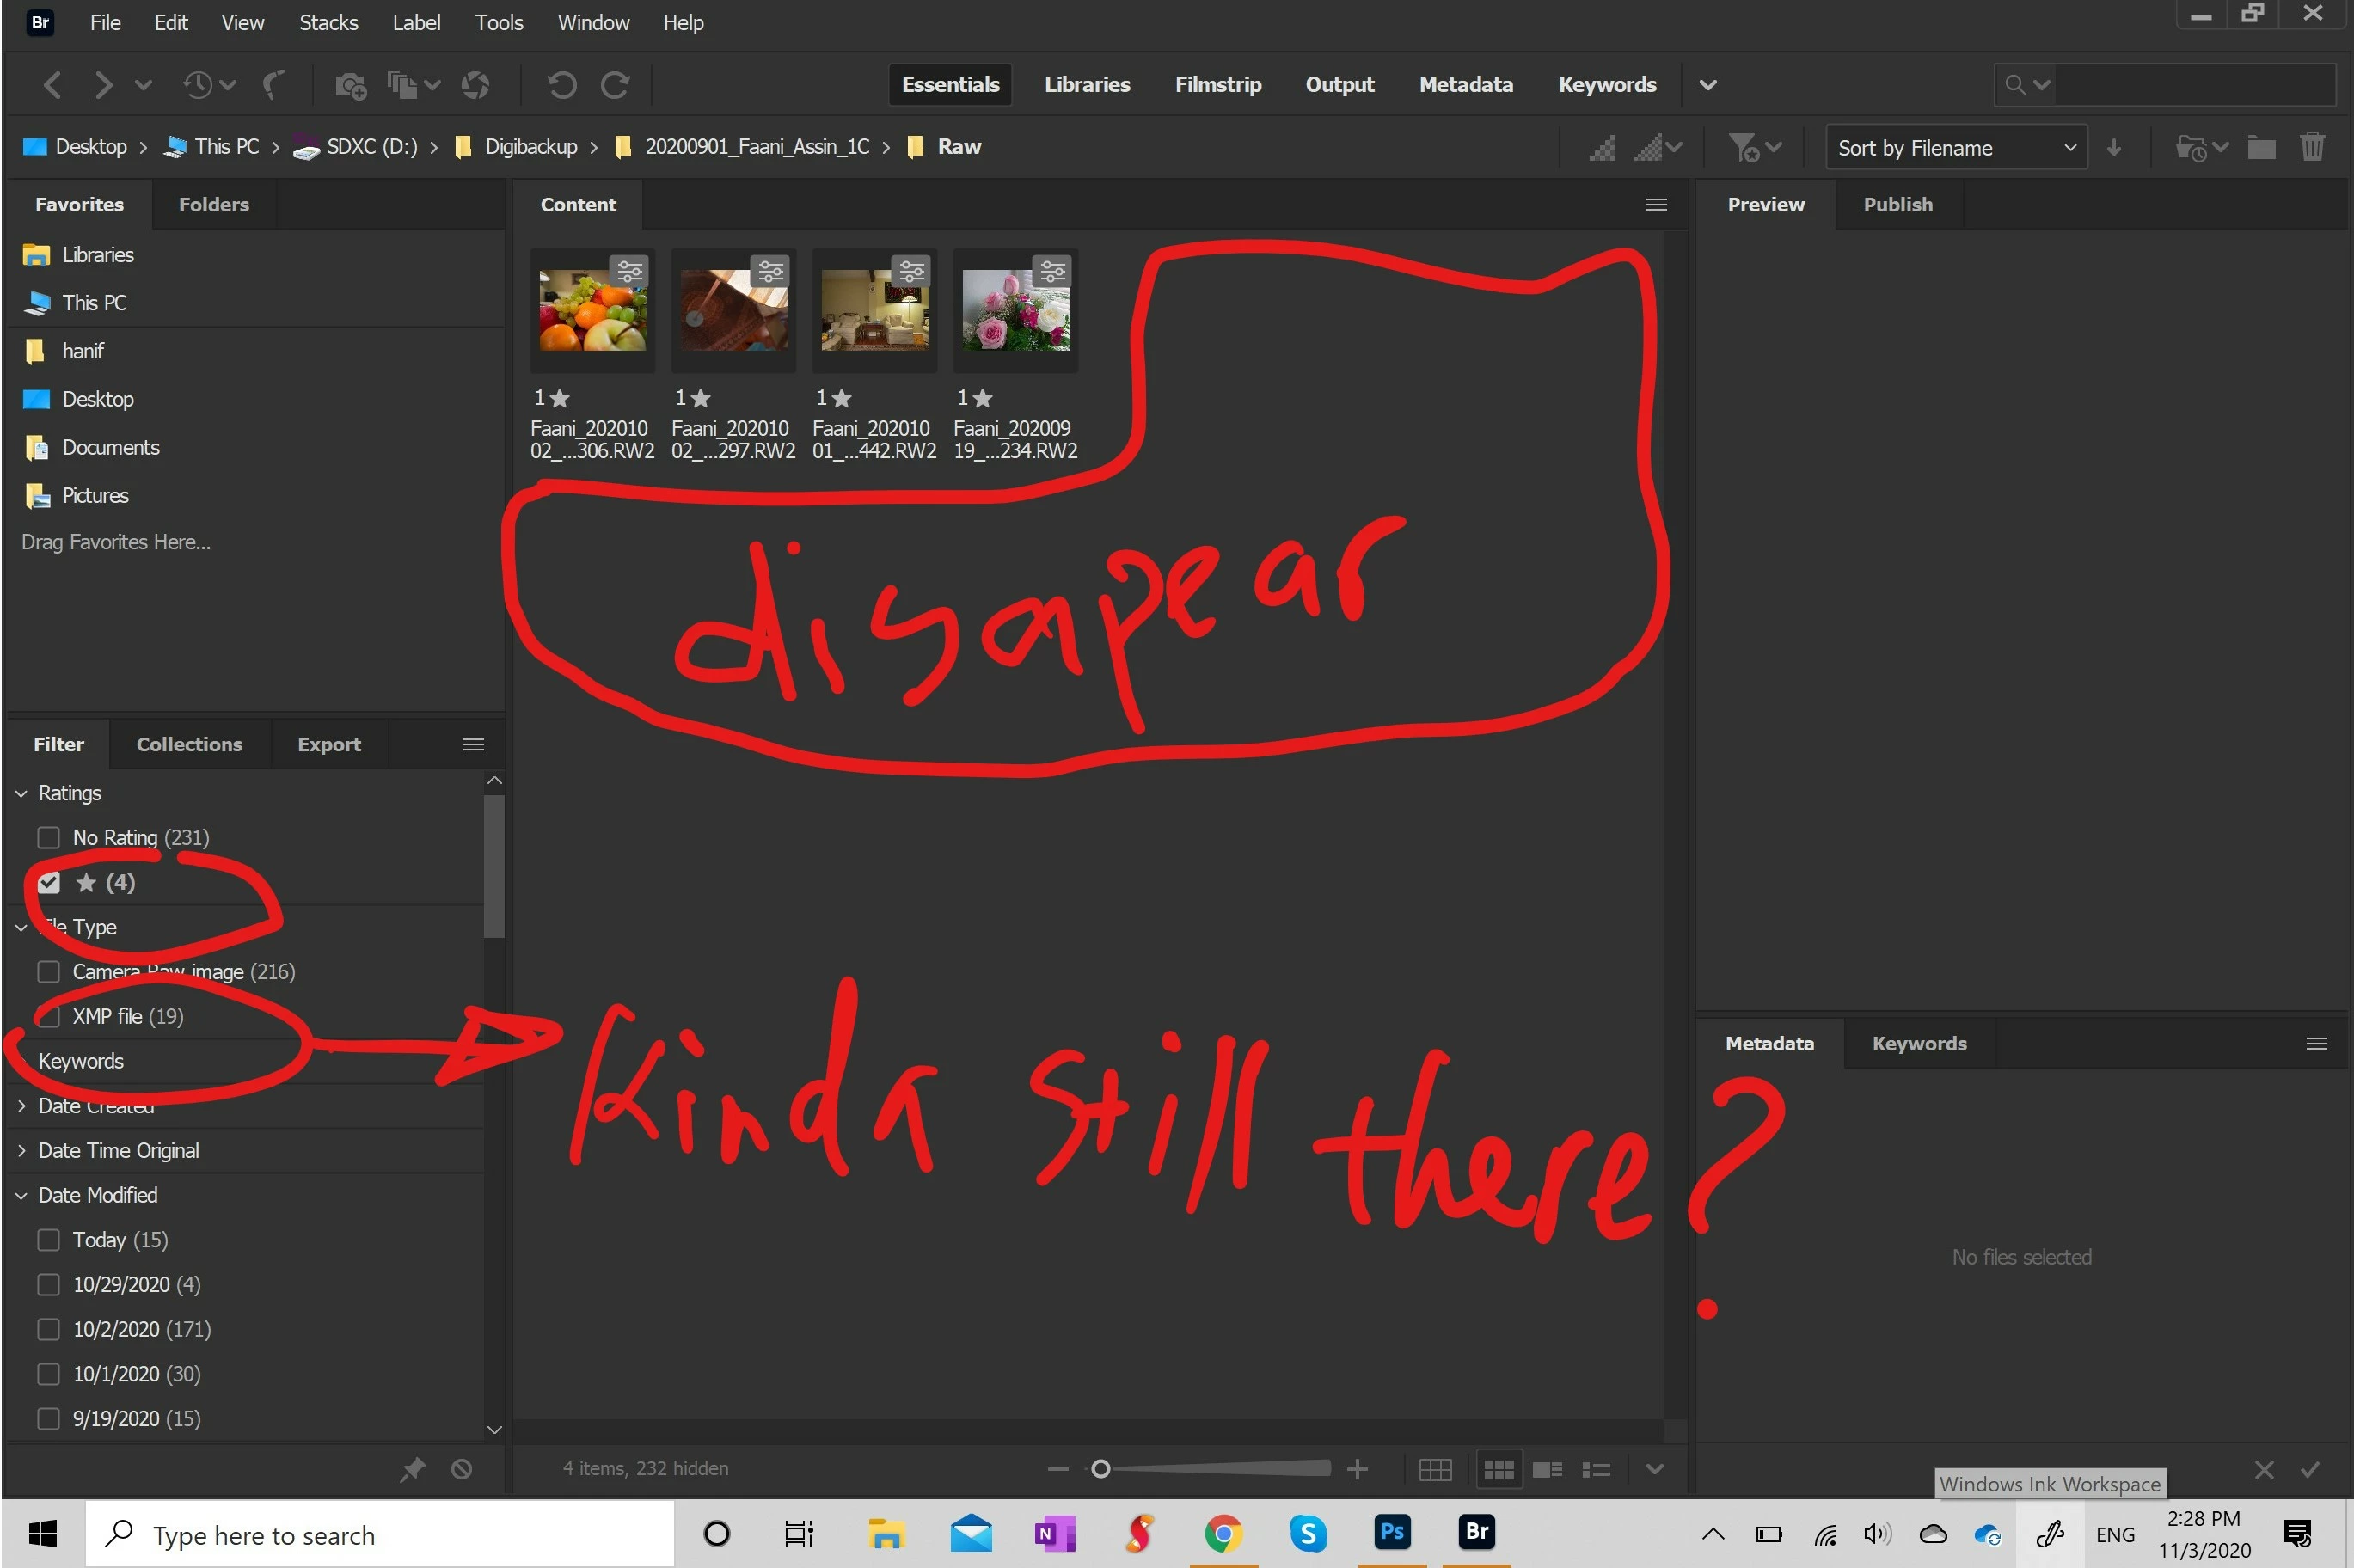Open the Stacks menu

click(x=328, y=22)
